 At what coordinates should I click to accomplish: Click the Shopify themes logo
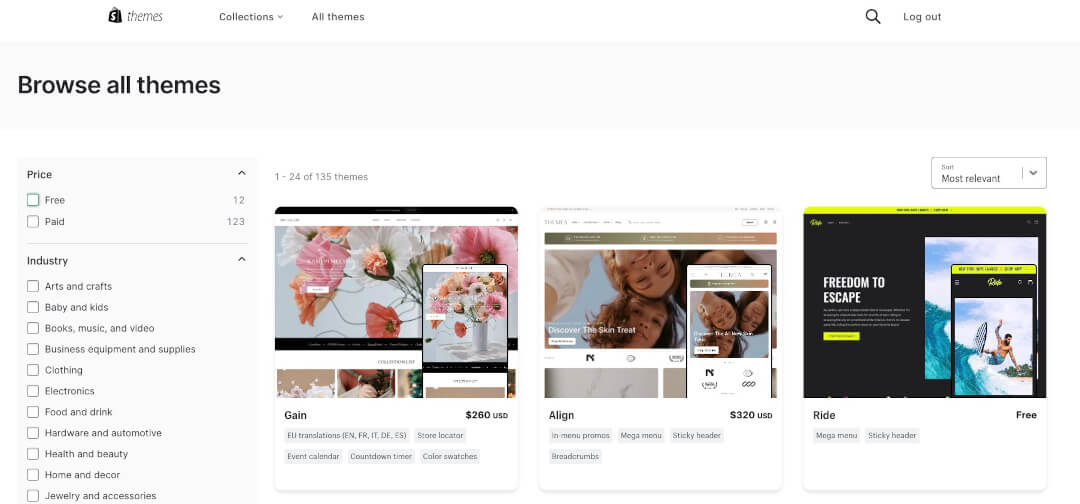(x=136, y=15)
